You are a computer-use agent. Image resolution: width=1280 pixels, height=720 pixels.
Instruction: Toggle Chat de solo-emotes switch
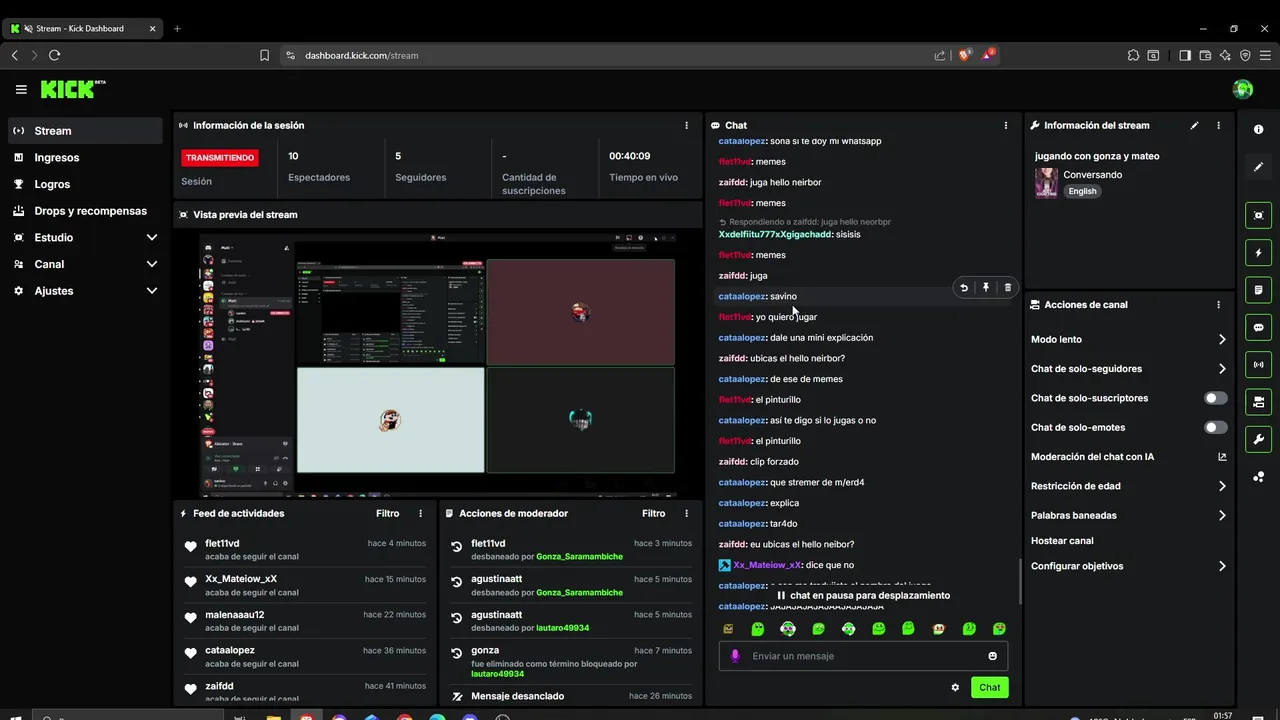tap(1215, 428)
